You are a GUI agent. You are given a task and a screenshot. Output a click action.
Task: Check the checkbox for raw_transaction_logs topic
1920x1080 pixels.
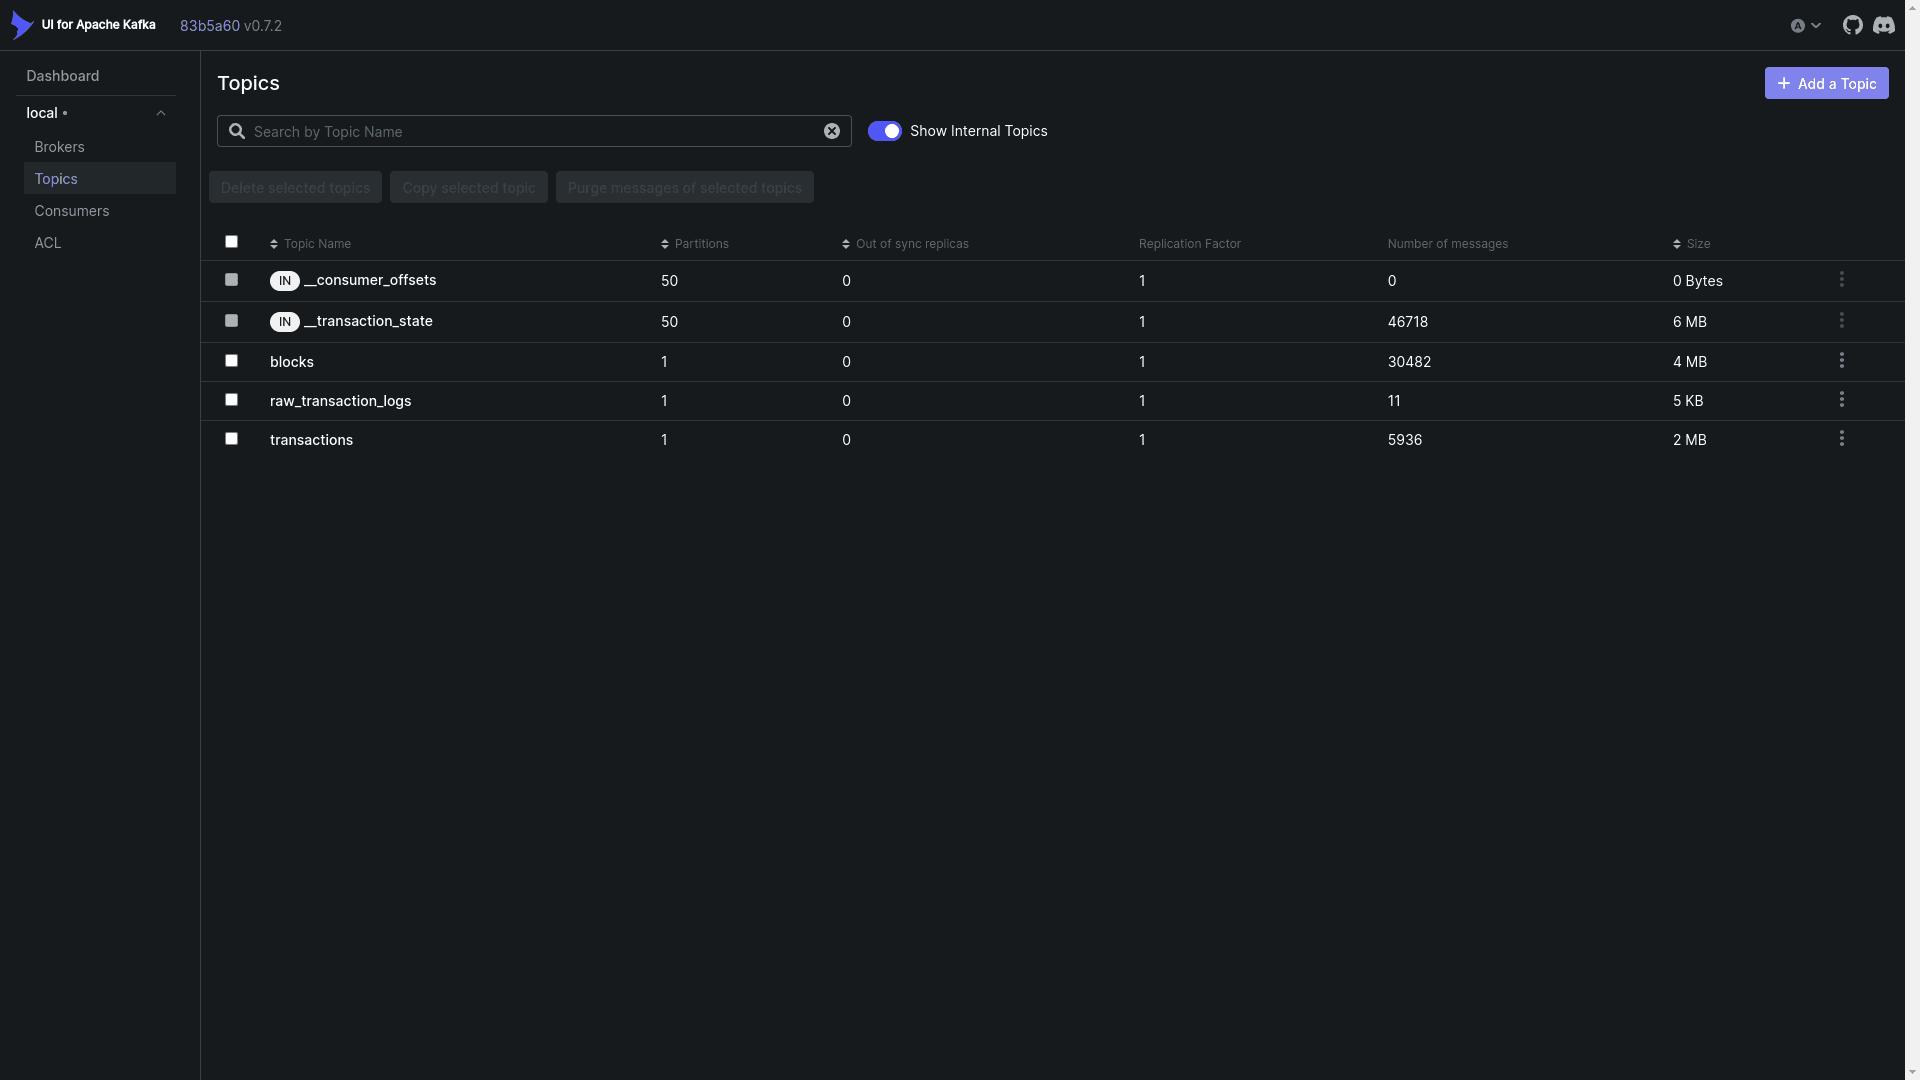(230, 399)
